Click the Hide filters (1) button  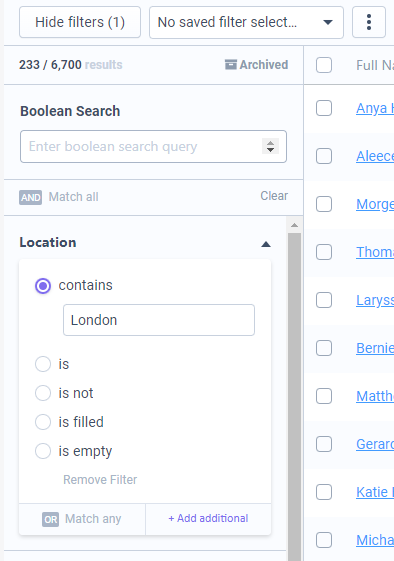(x=80, y=22)
